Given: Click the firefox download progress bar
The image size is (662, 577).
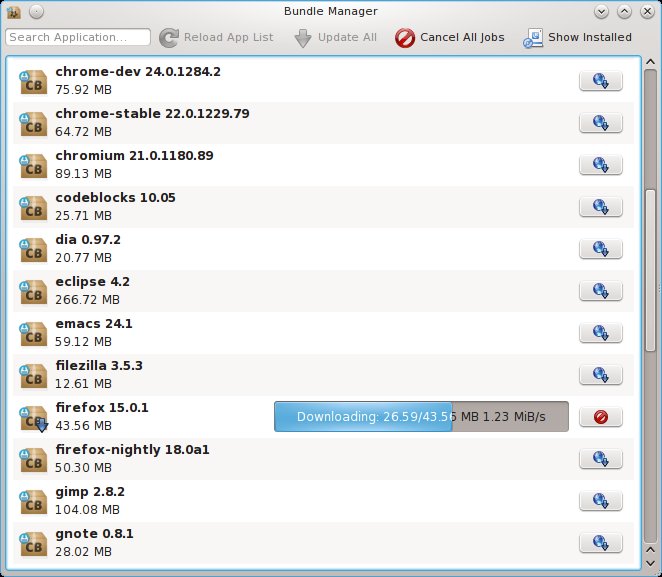Looking at the screenshot, I should (x=421, y=417).
